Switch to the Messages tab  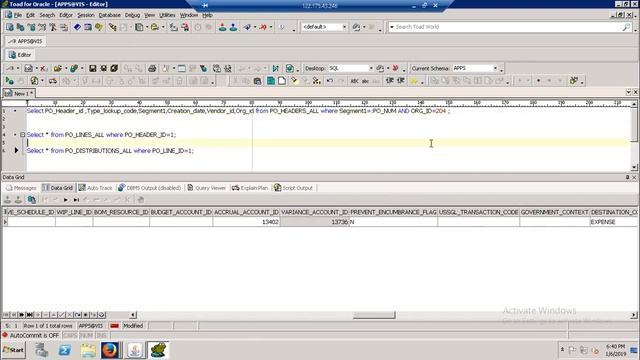(21, 188)
